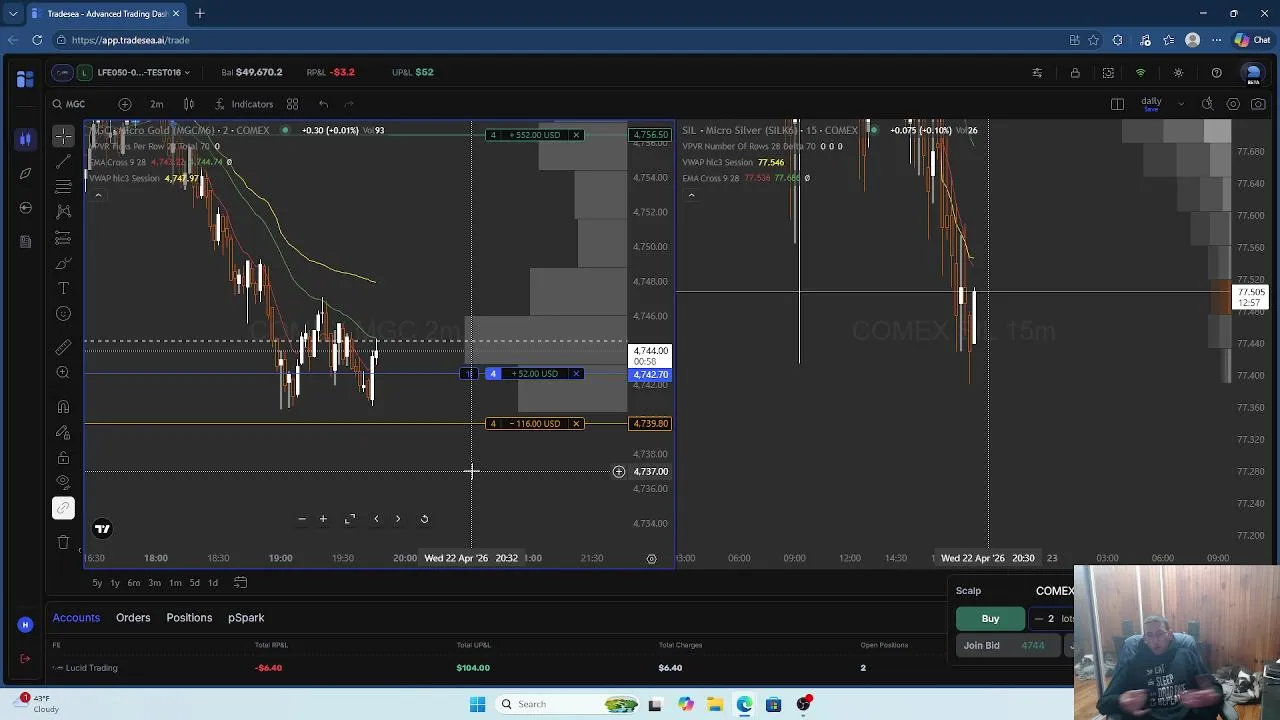1280x720 pixels.
Task: Click the undo arrow in chart toolbar
Action: click(x=323, y=104)
